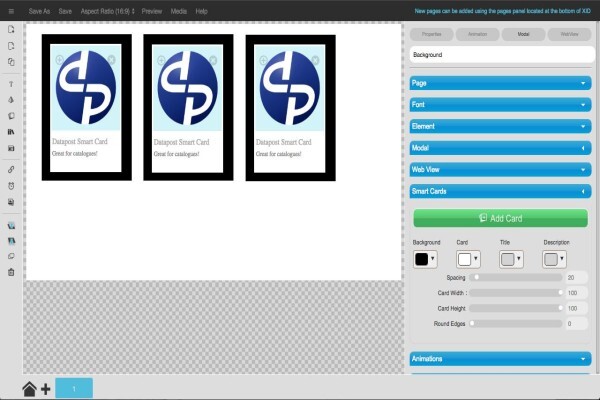Click the Card Width slider track

click(x=516, y=293)
